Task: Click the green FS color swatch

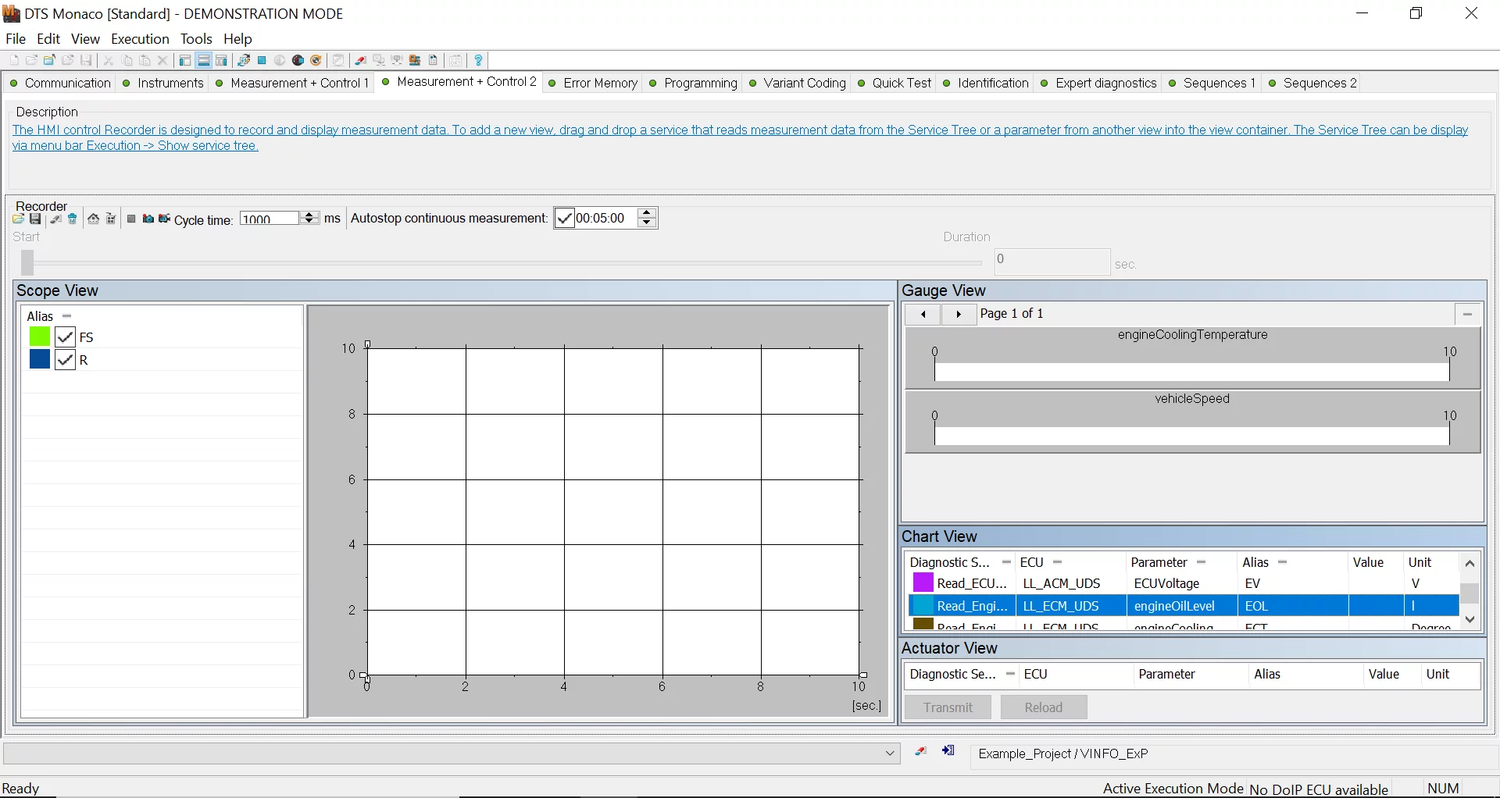Action: coord(40,337)
